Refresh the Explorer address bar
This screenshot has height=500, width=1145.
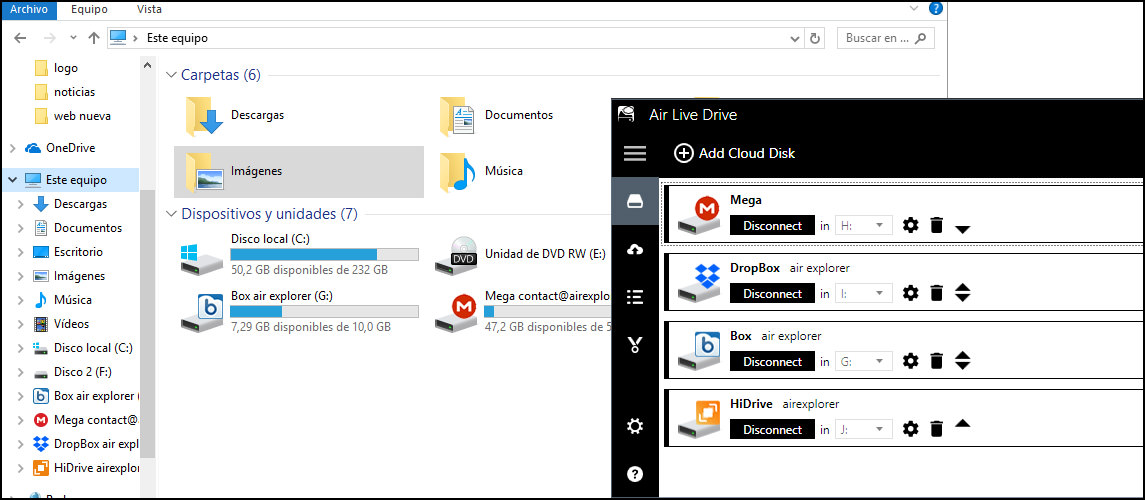click(x=815, y=38)
